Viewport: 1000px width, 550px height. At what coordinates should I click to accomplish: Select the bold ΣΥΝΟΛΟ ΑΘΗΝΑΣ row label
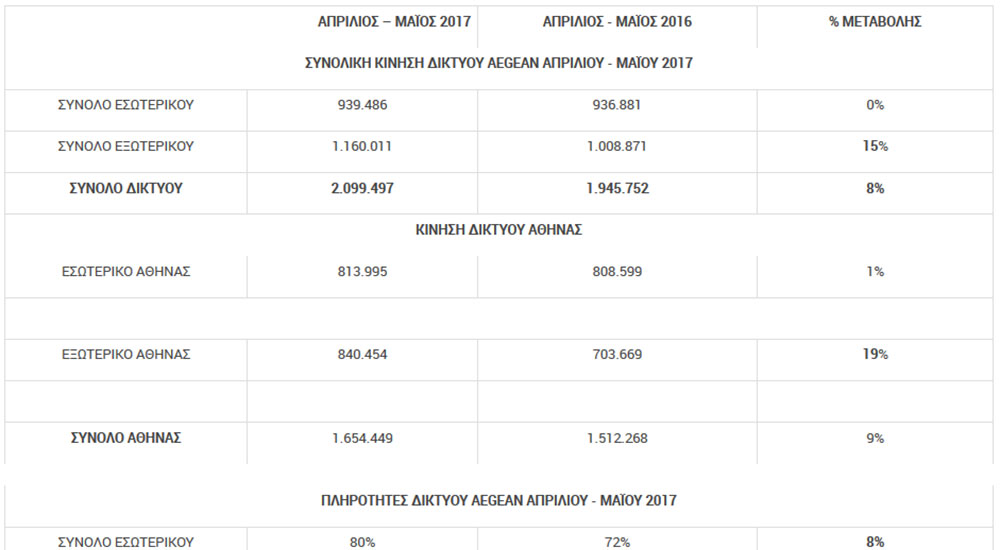coord(126,438)
